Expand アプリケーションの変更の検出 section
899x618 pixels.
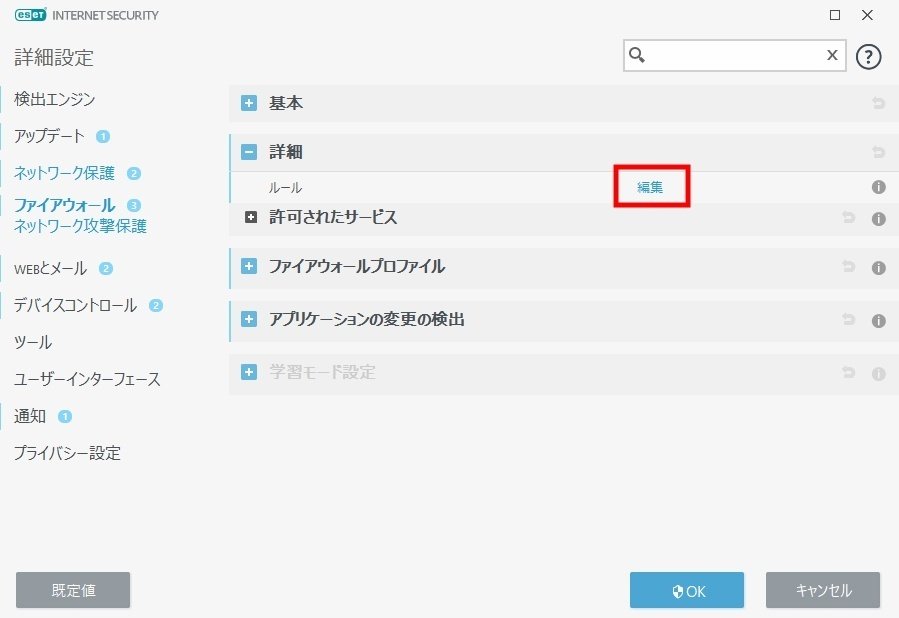tap(249, 319)
